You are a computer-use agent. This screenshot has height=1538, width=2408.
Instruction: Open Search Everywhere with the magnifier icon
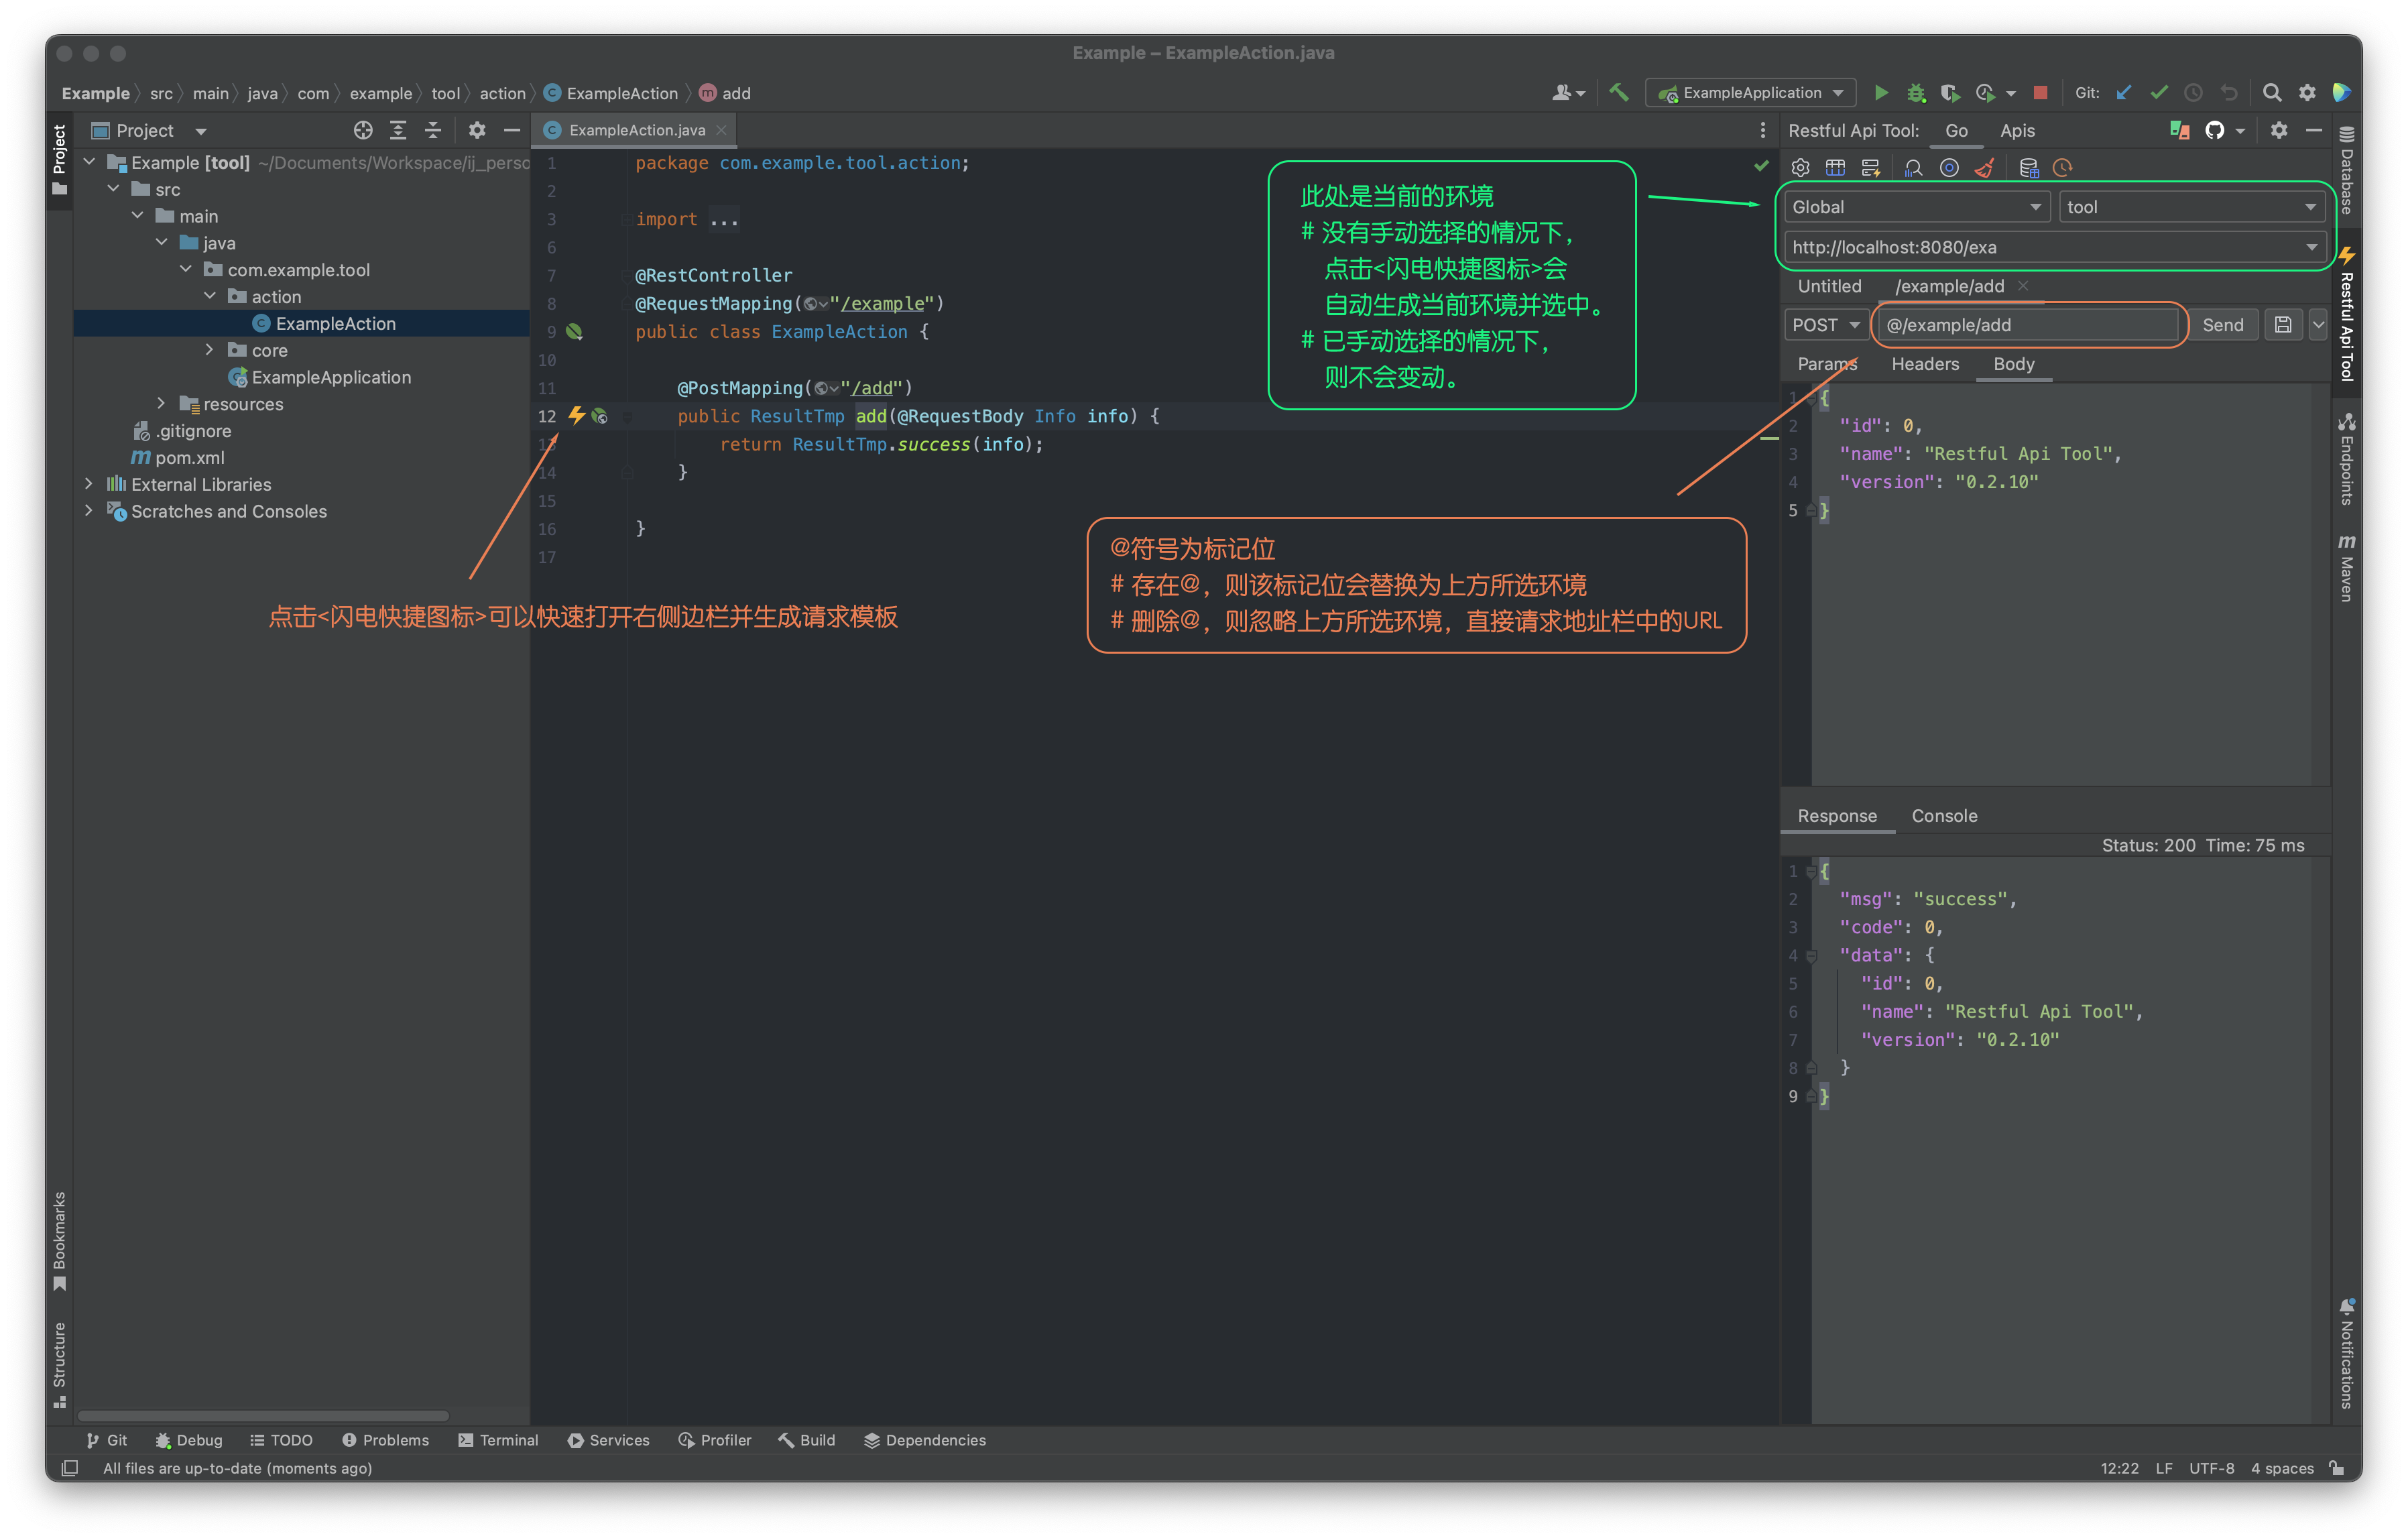pyautogui.click(x=2273, y=93)
